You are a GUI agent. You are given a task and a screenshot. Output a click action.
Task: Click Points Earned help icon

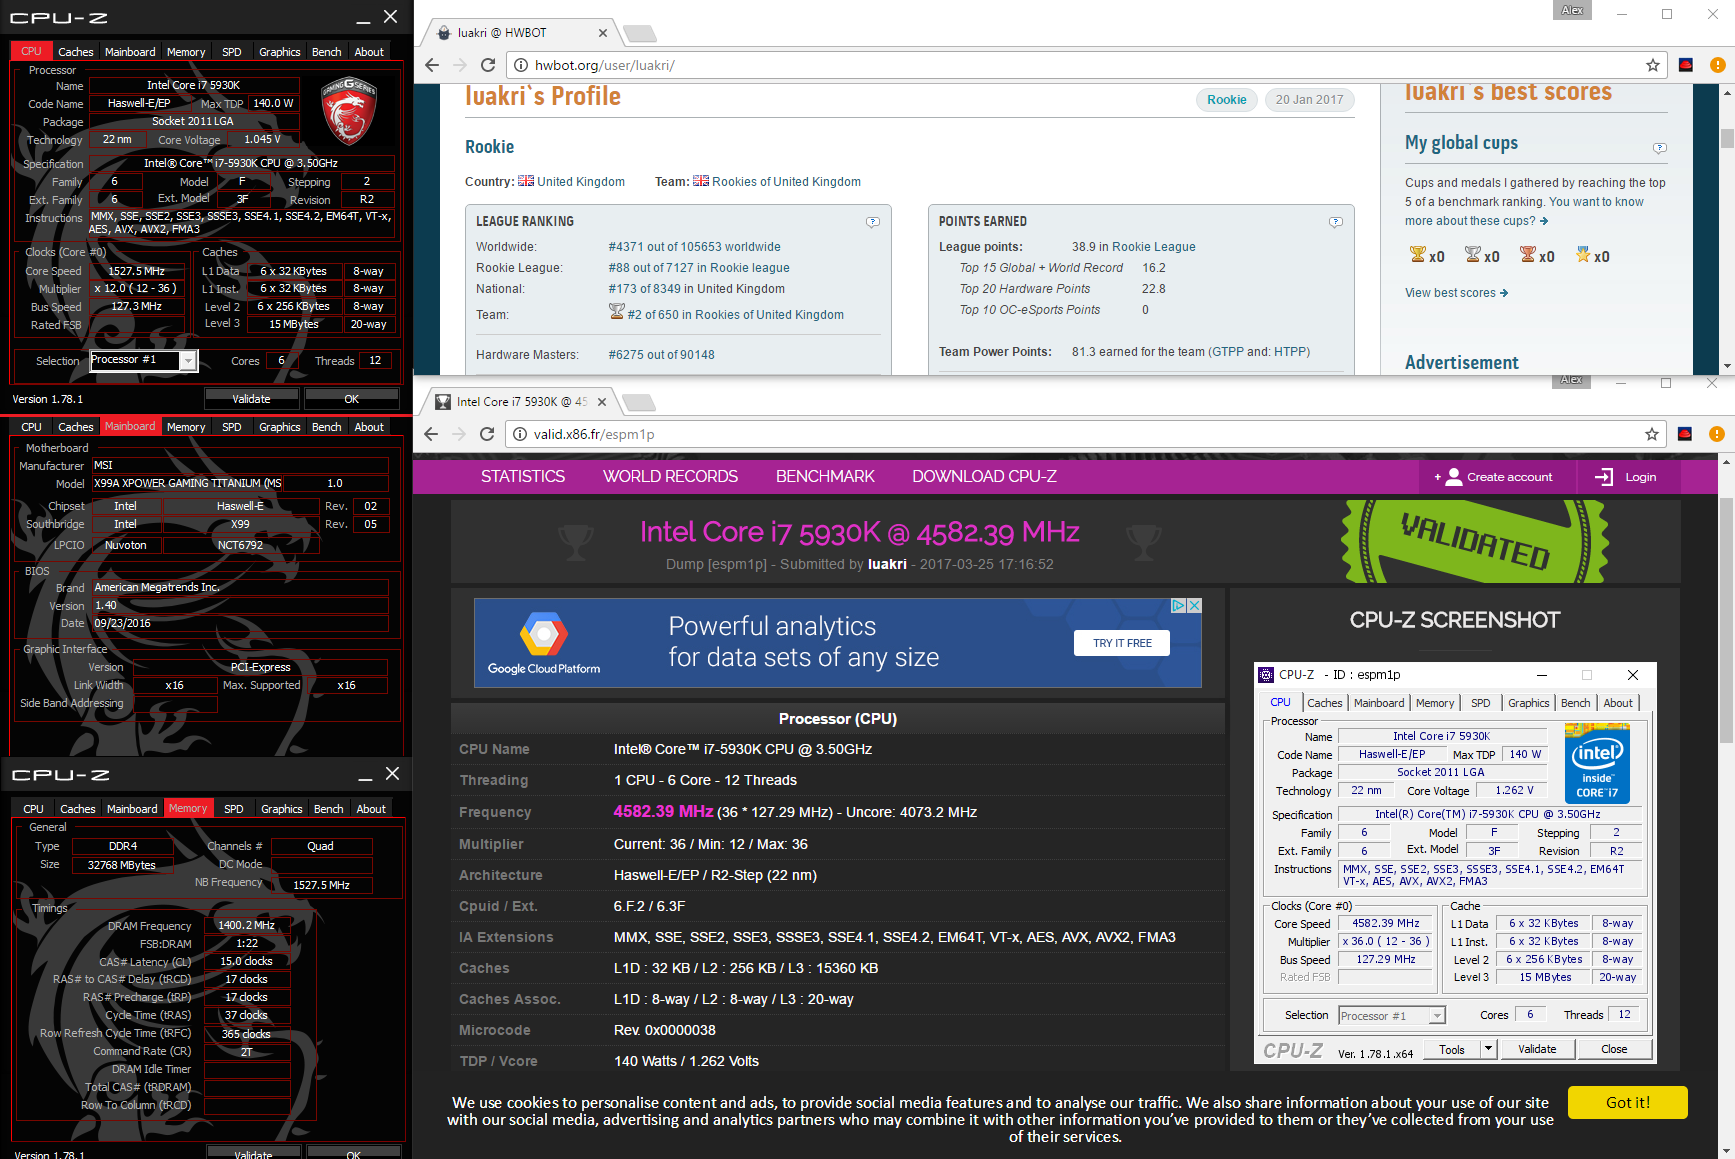pos(1335,222)
